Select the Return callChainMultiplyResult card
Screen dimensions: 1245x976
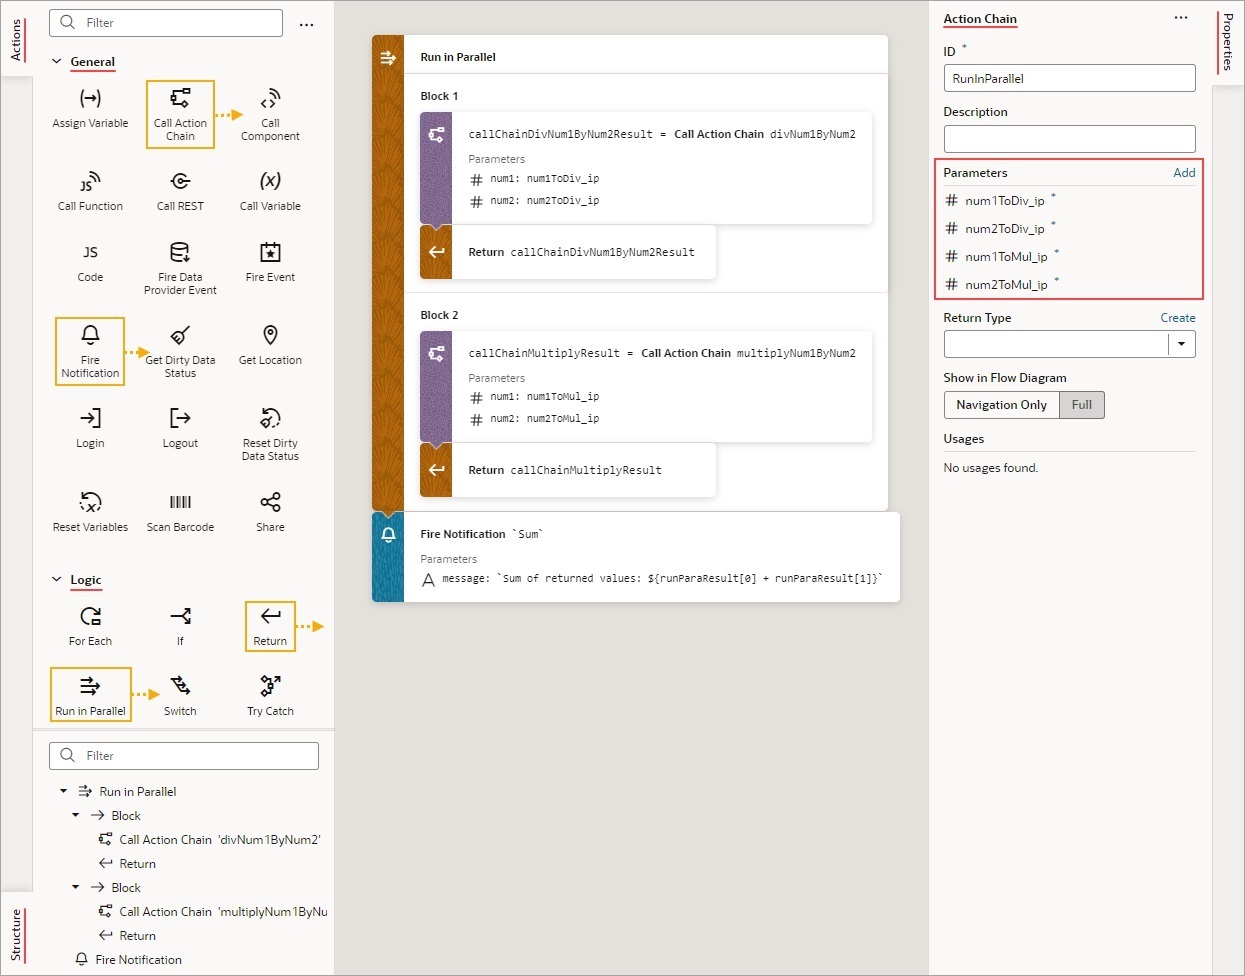tap(568, 470)
